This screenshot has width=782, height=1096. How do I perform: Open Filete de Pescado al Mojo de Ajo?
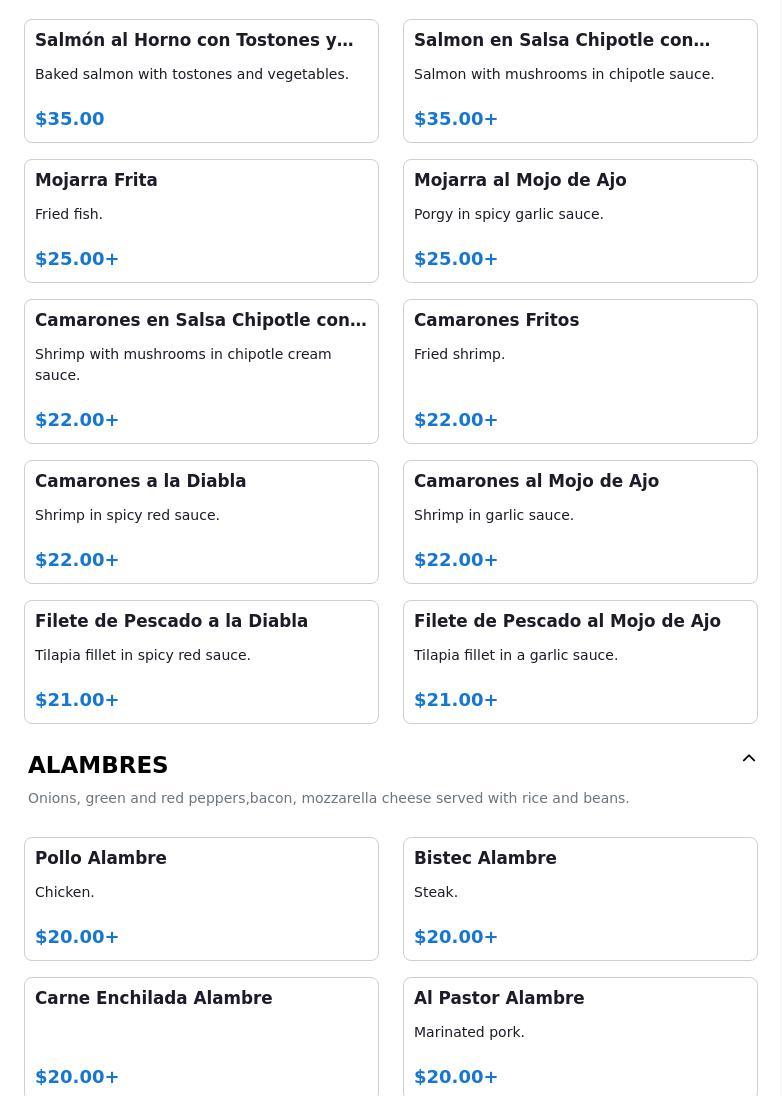point(580,661)
